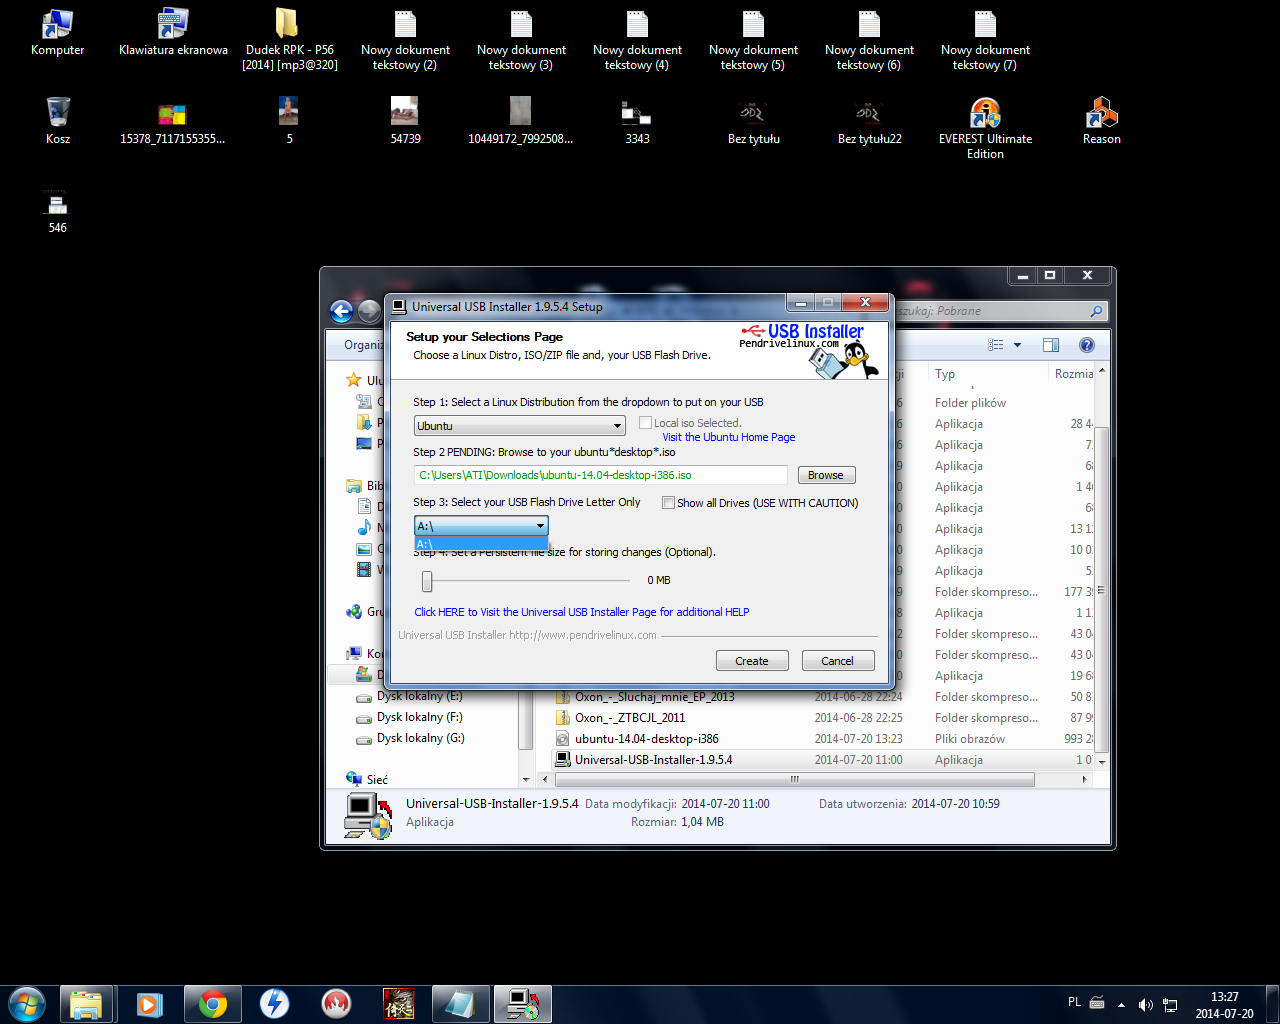The image size is (1280, 1024).
Task: Select the Oxon_-_ZTBCJL_2011 folder row
Action: coord(824,718)
